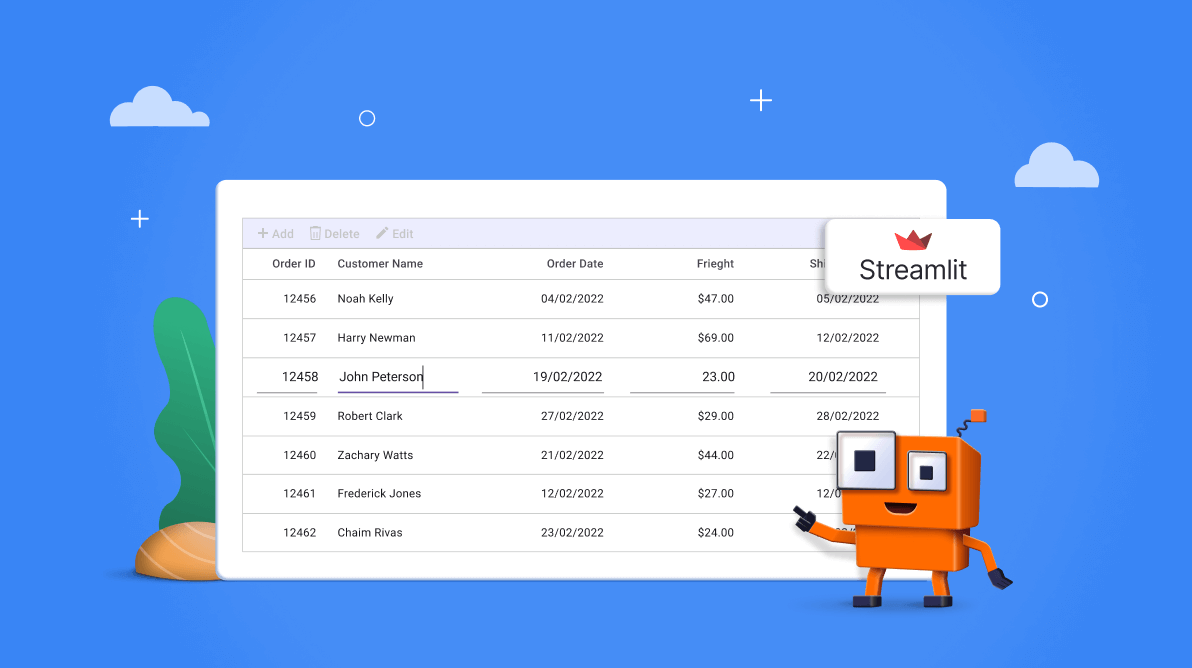Click the plus icon to add a record
This screenshot has height=668, width=1192.
pos(262,233)
